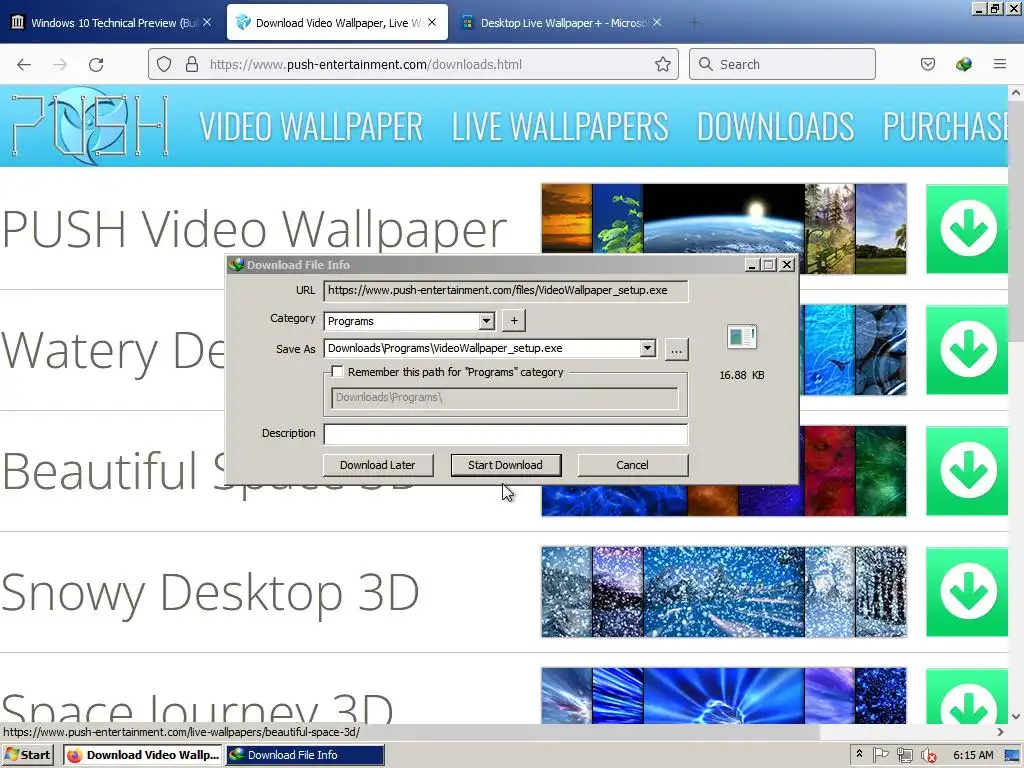Open VIDEO WALLPAPER navigation menu item
Image resolution: width=1024 pixels, height=768 pixels.
point(311,126)
